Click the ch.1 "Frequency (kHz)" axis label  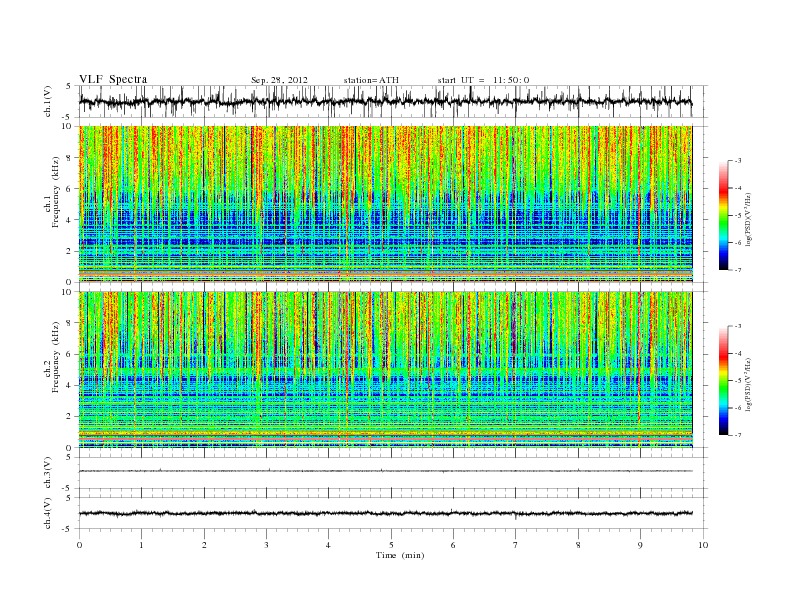point(55,192)
